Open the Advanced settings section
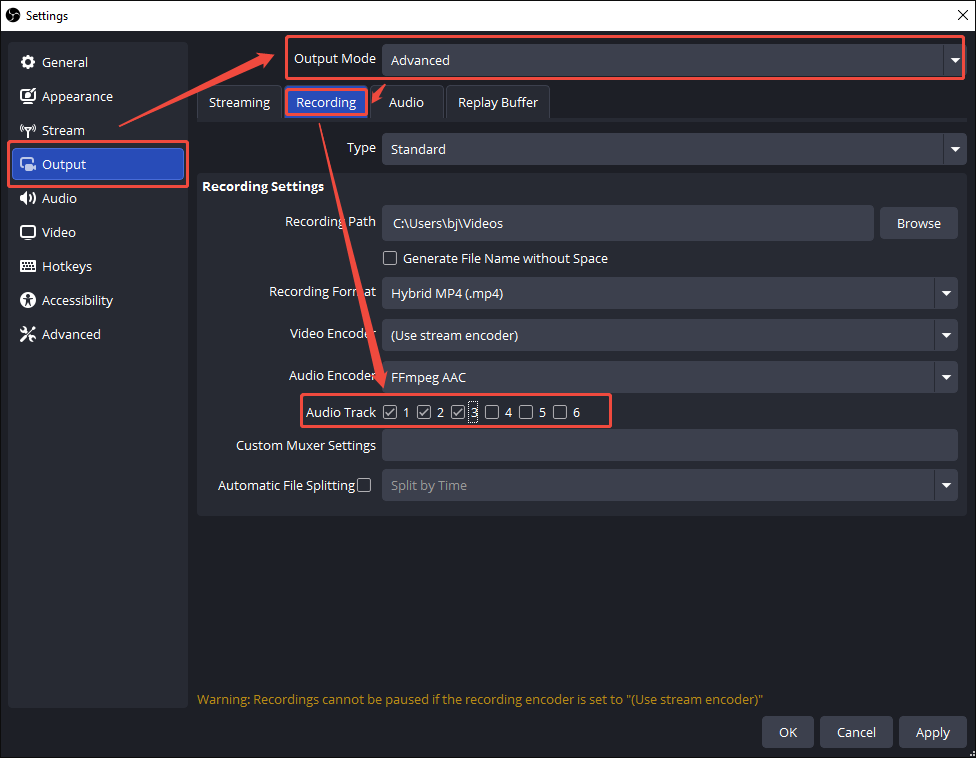 click(x=68, y=334)
